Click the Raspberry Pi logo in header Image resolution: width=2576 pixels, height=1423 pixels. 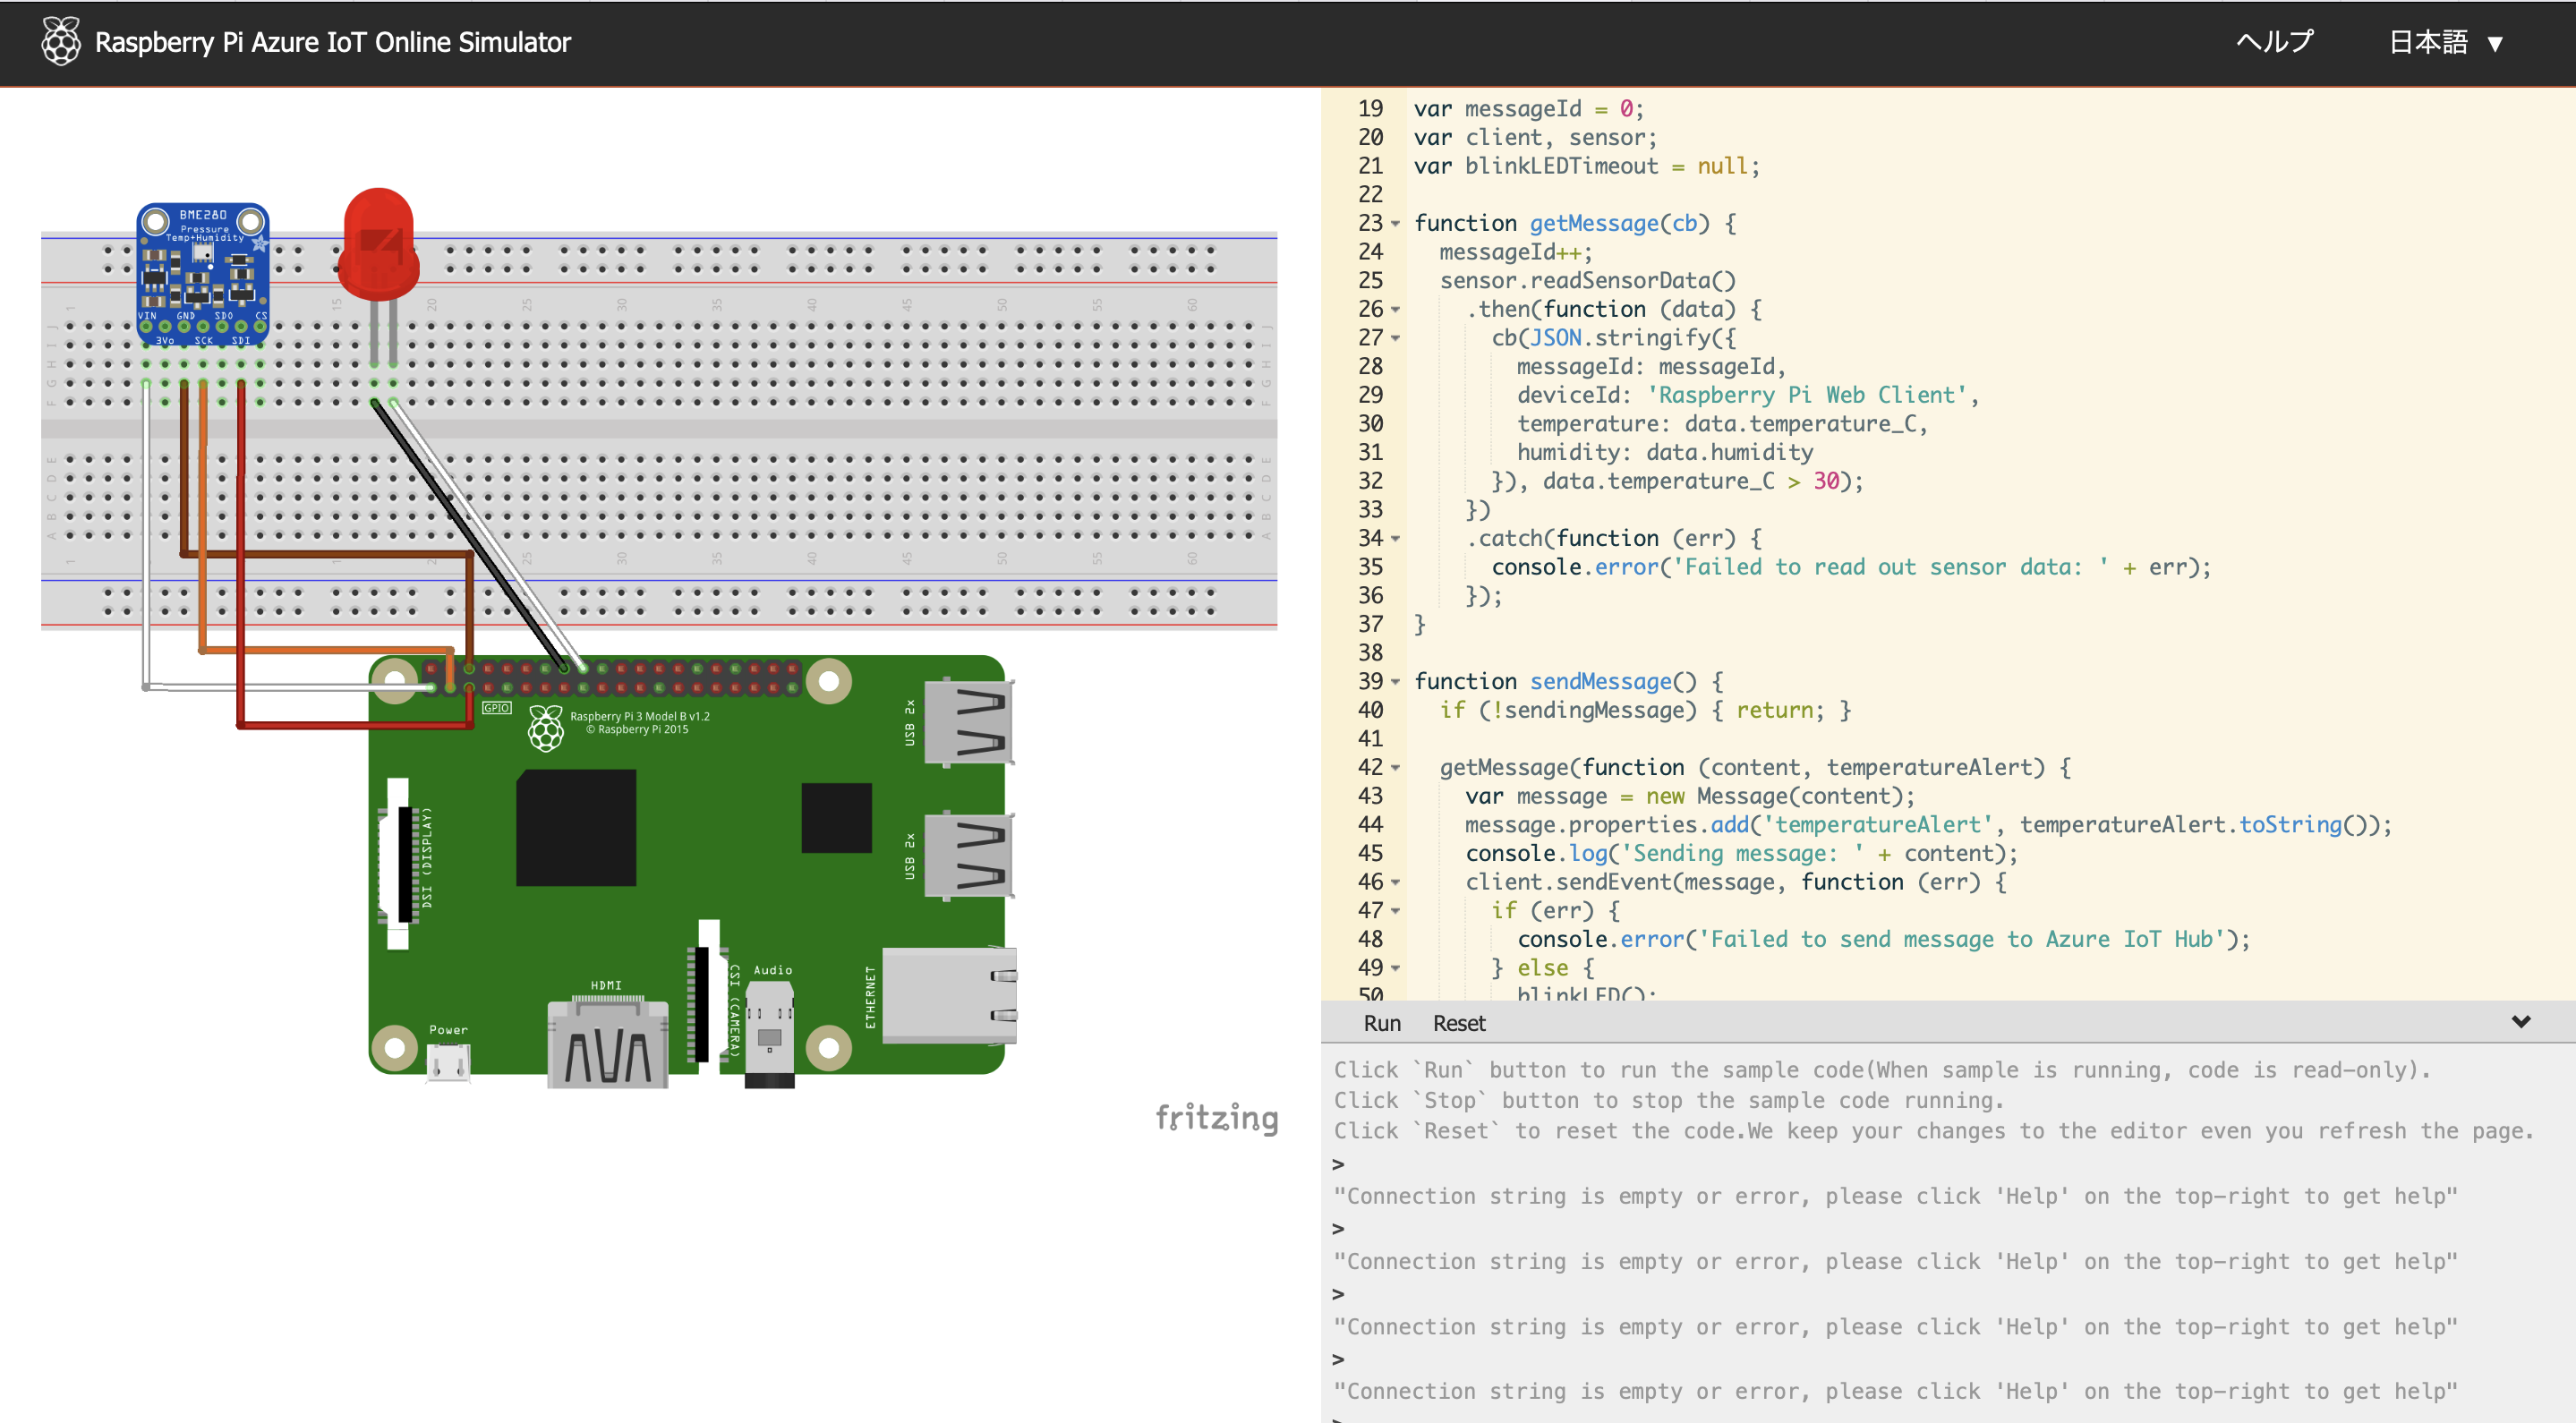pyautogui.click(x=60, y=42)
